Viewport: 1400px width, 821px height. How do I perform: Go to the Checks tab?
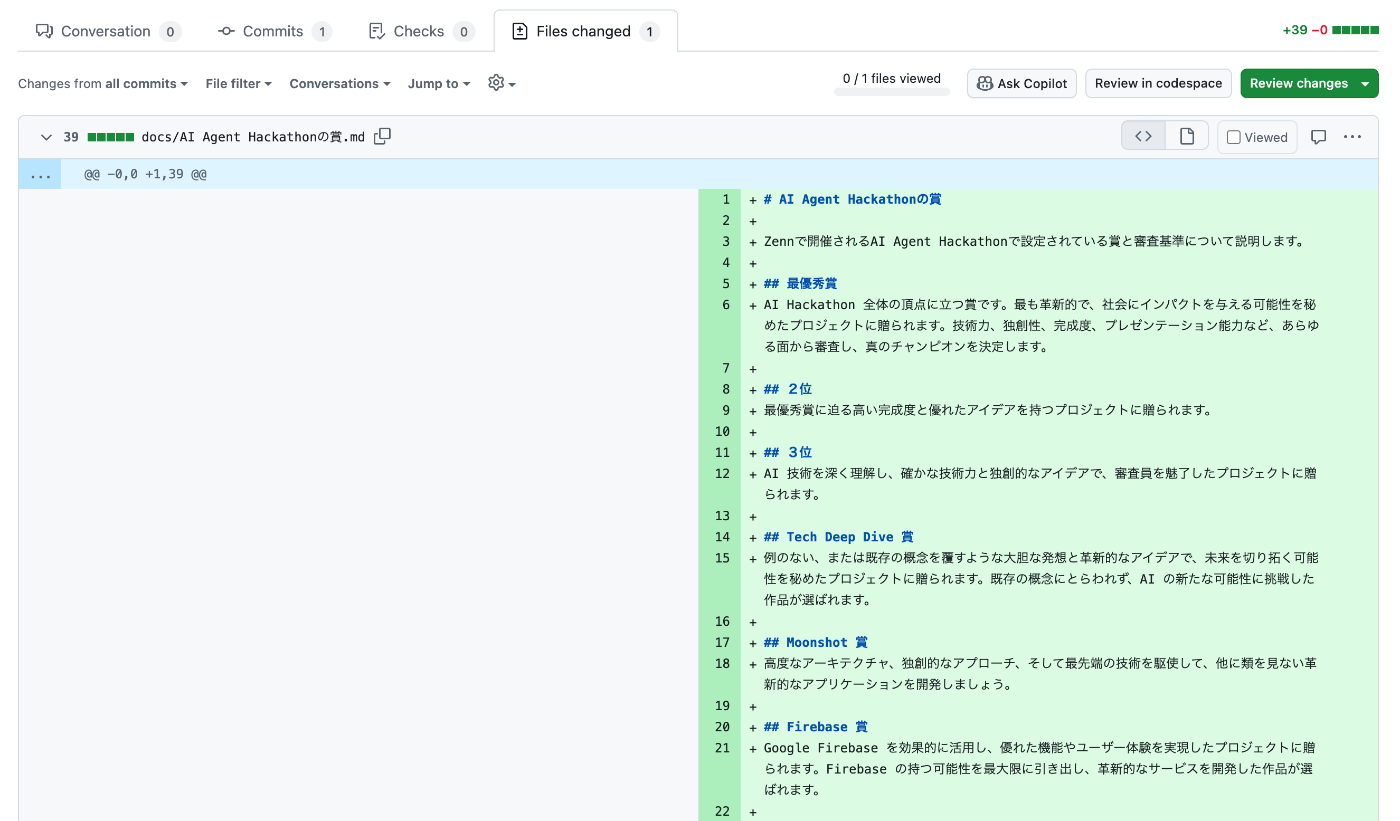[421, 31]
